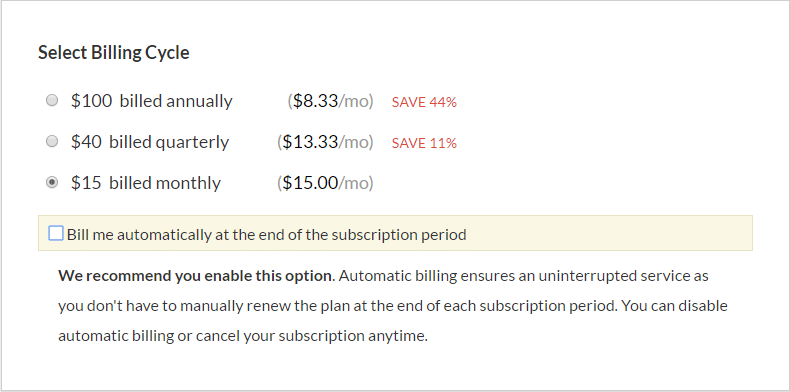The image size is (790, 392).
Task: Click bold 'We recommend you enable this option'
Action: (196, 276)
